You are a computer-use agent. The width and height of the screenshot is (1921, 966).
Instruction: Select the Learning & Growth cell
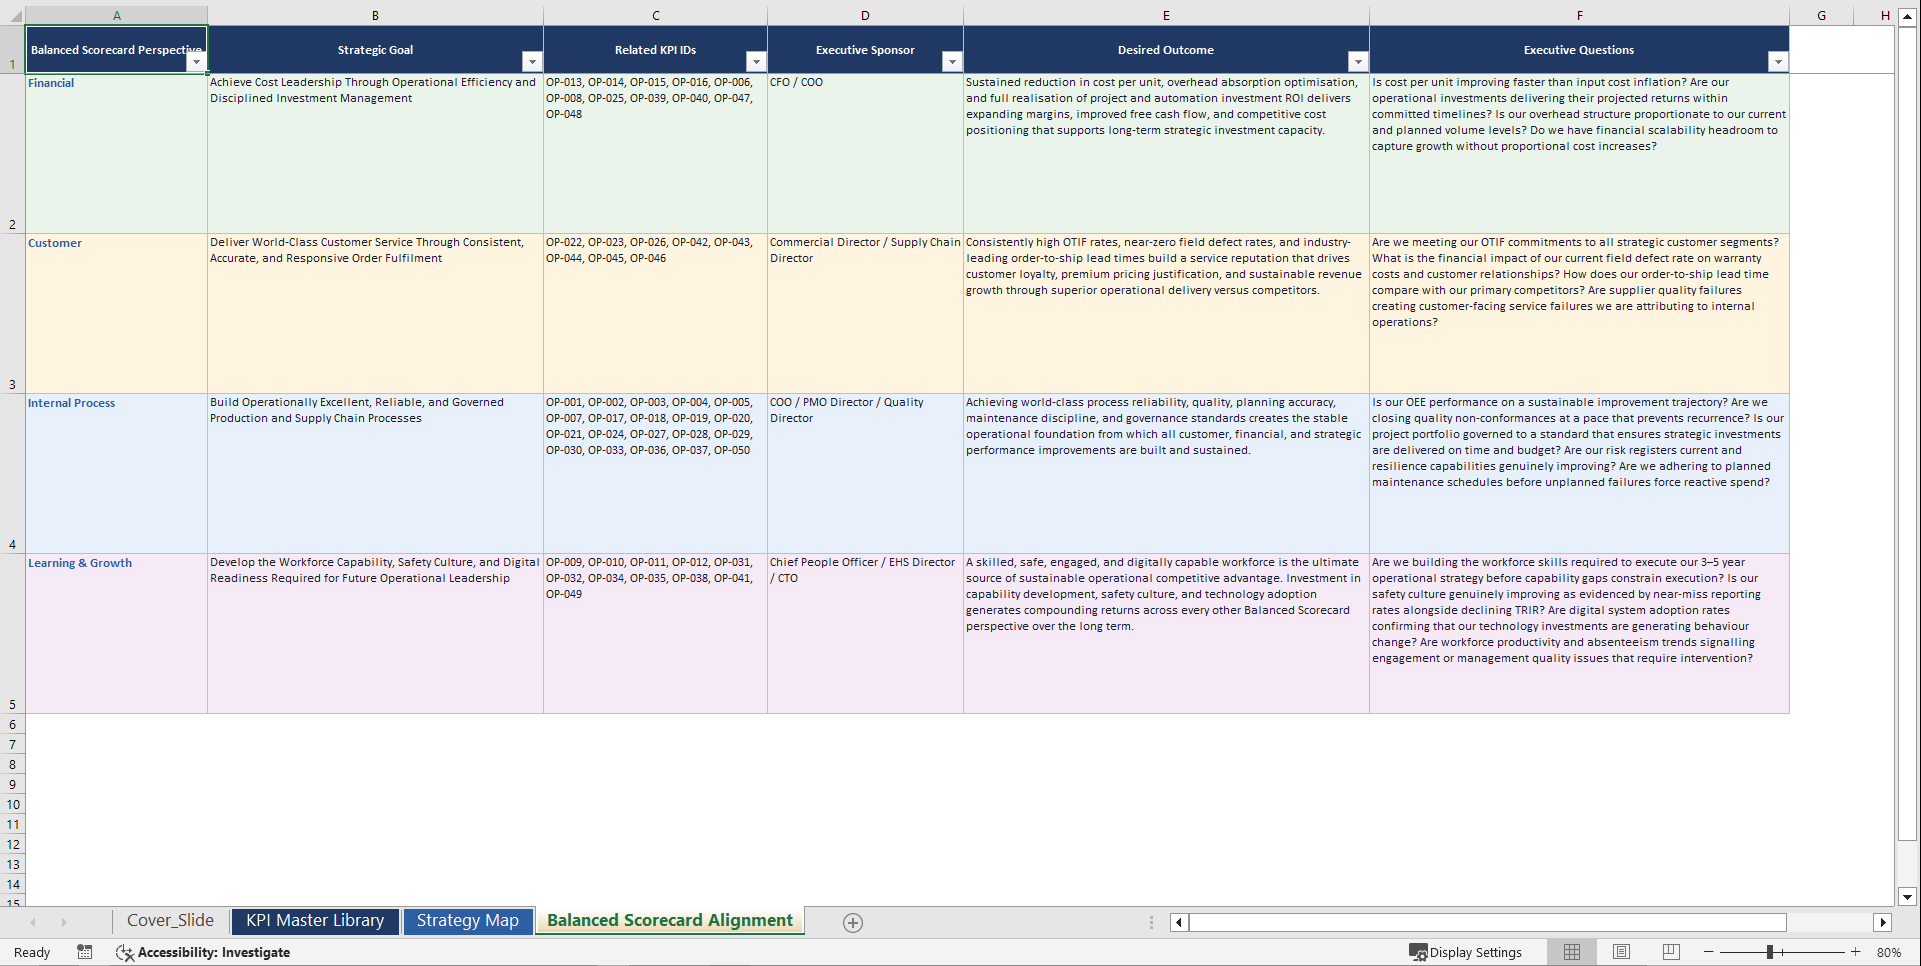click(116, 634)
